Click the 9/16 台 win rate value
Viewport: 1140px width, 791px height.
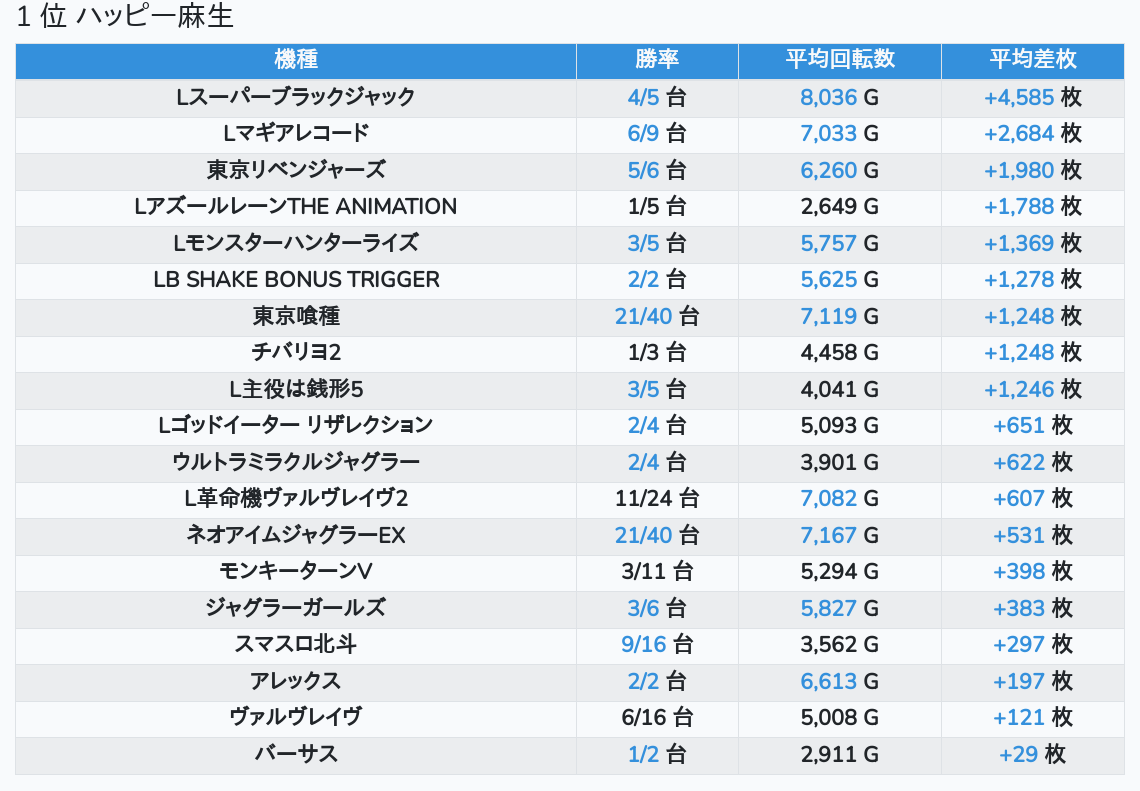[x=657, y=644]
